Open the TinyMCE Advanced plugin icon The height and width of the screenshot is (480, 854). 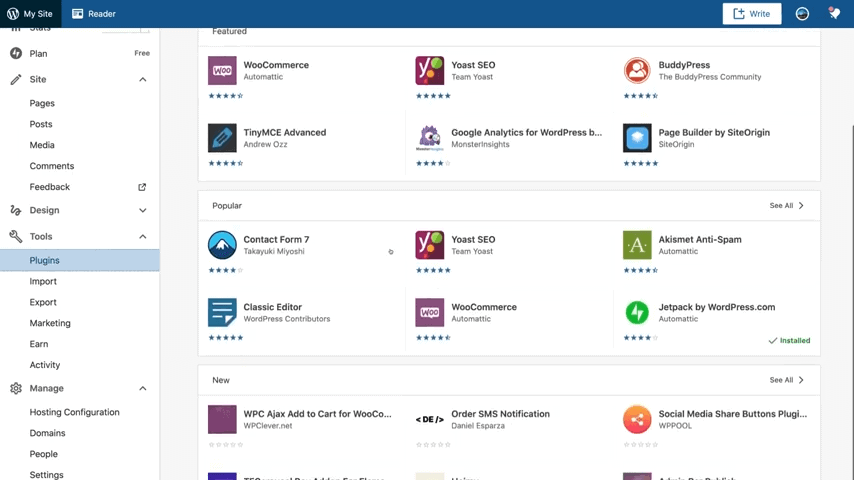tap(222, 138)
